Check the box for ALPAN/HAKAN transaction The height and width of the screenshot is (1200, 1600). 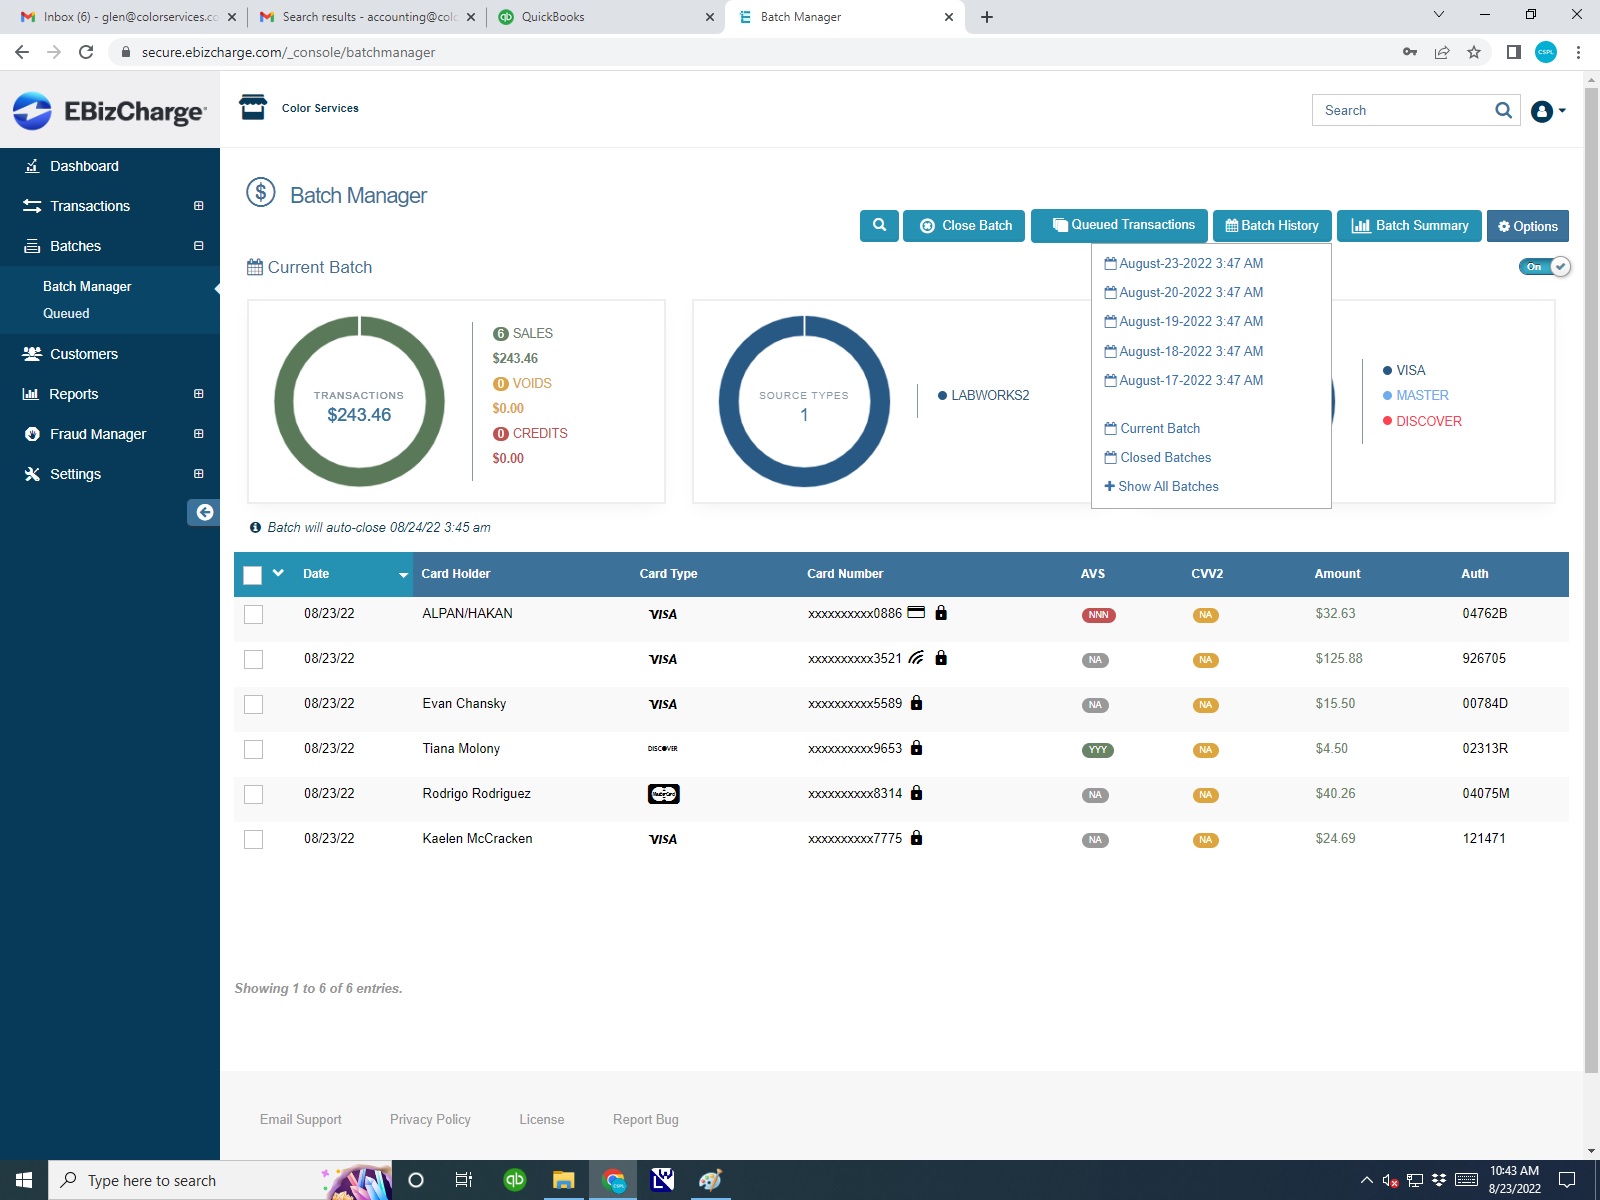[254, 615]
